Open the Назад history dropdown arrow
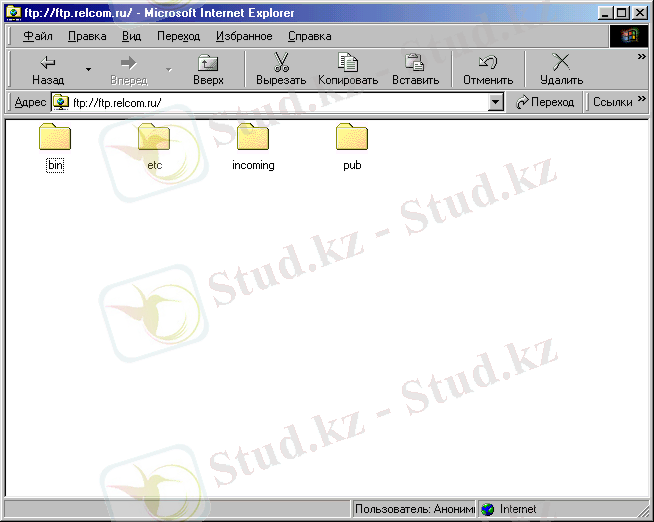Image resolution: width=654 pixels, height=522 pixels. point(88,69)
